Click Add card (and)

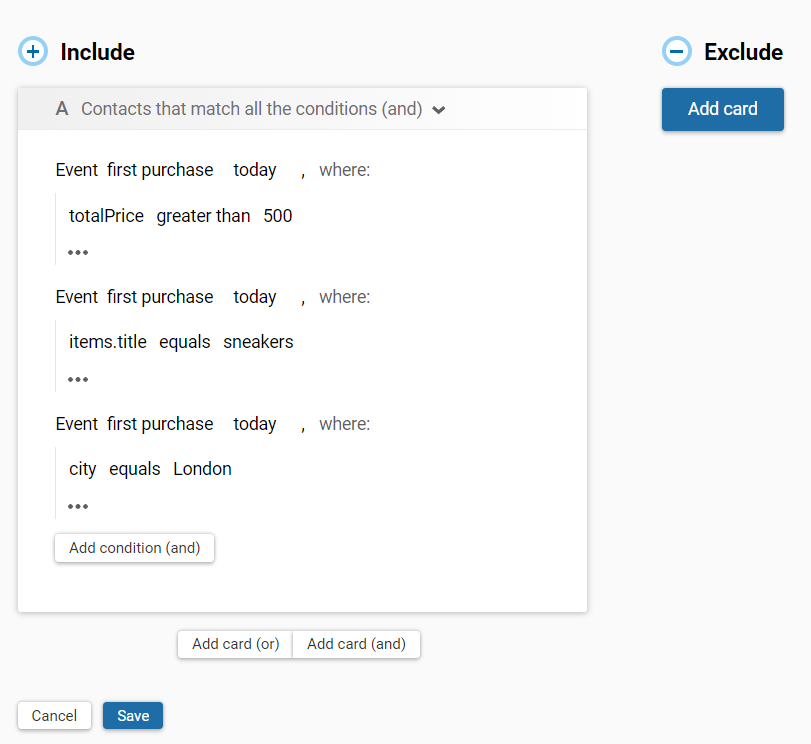pos(356,644)
